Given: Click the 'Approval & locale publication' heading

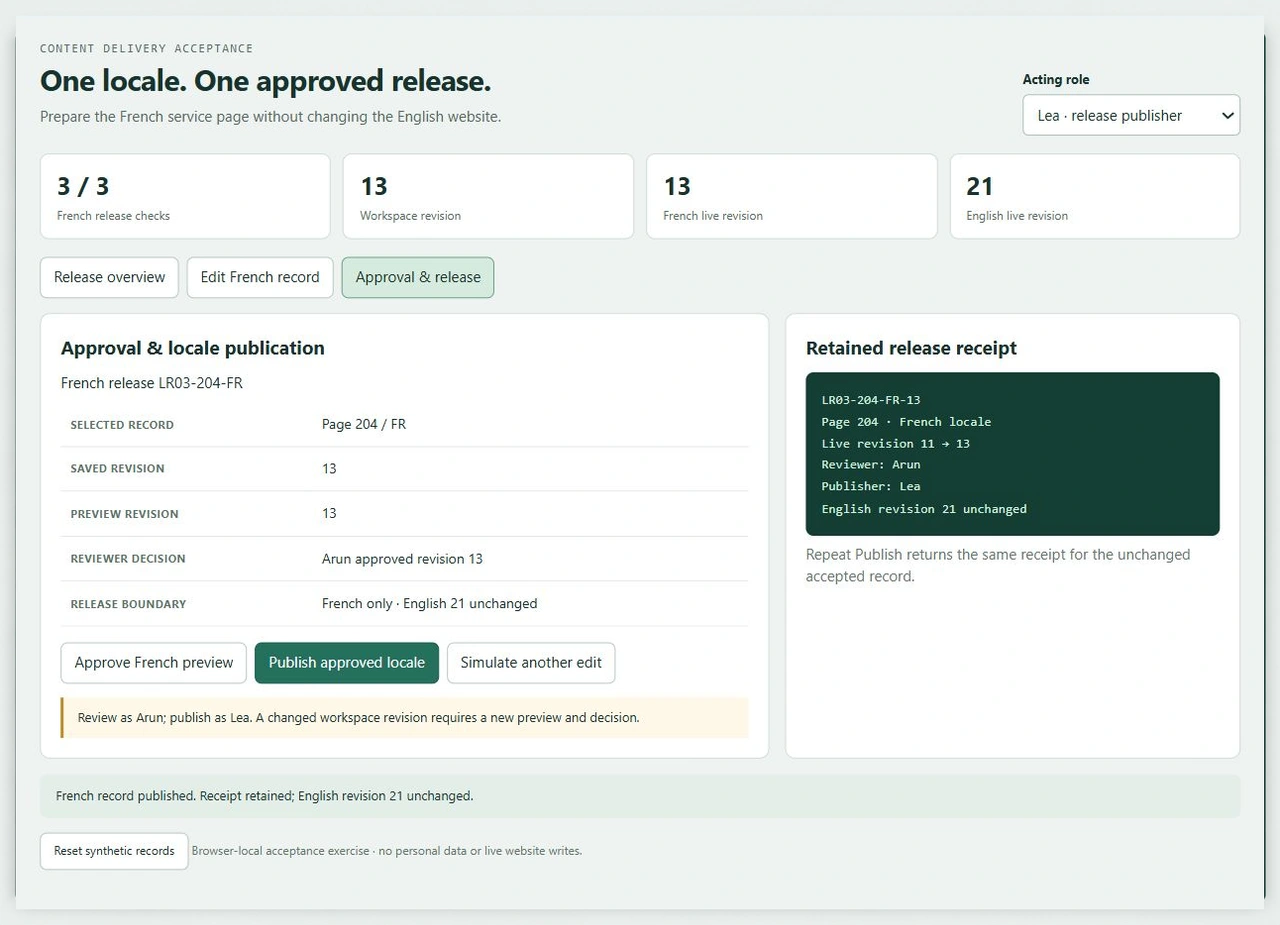Looking at the screenshot, I should (193, 348).
